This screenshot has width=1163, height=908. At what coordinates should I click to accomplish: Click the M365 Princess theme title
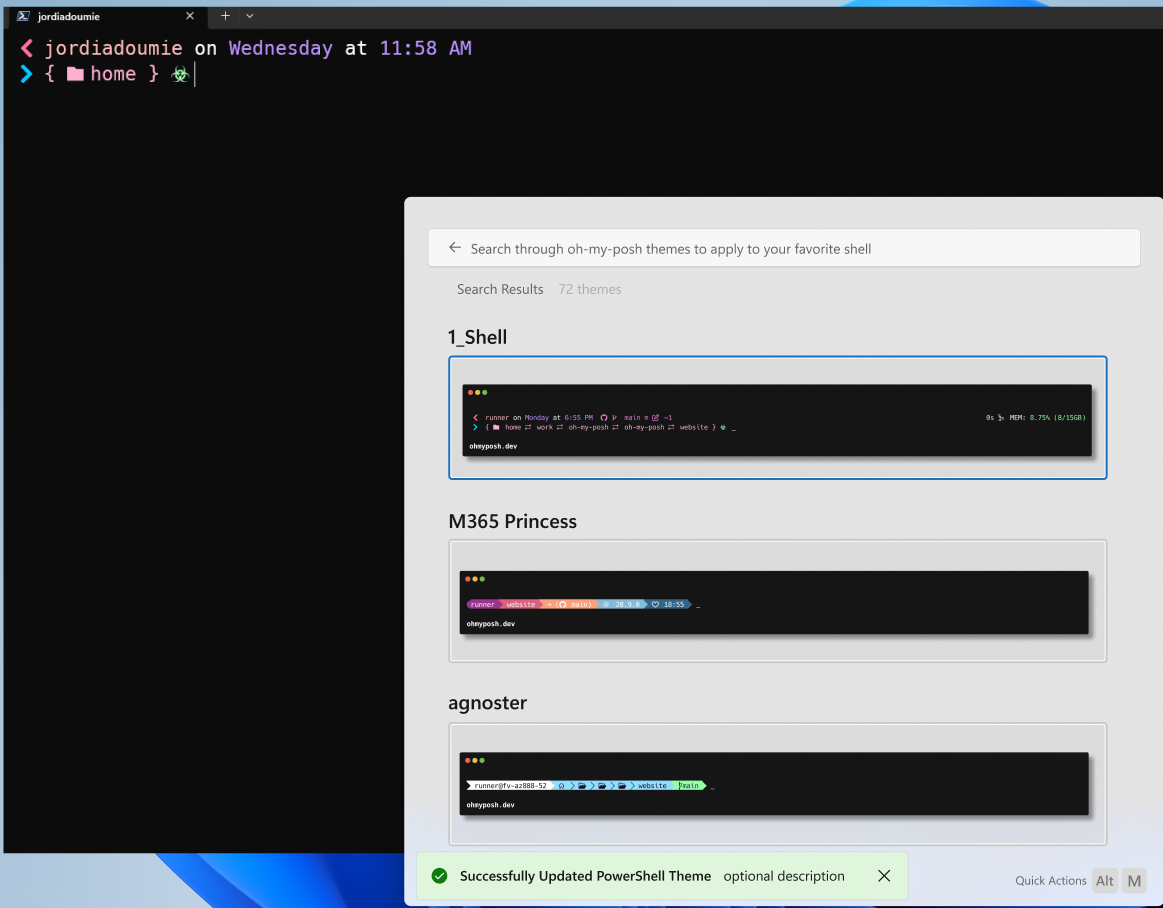tap(512, 521)
